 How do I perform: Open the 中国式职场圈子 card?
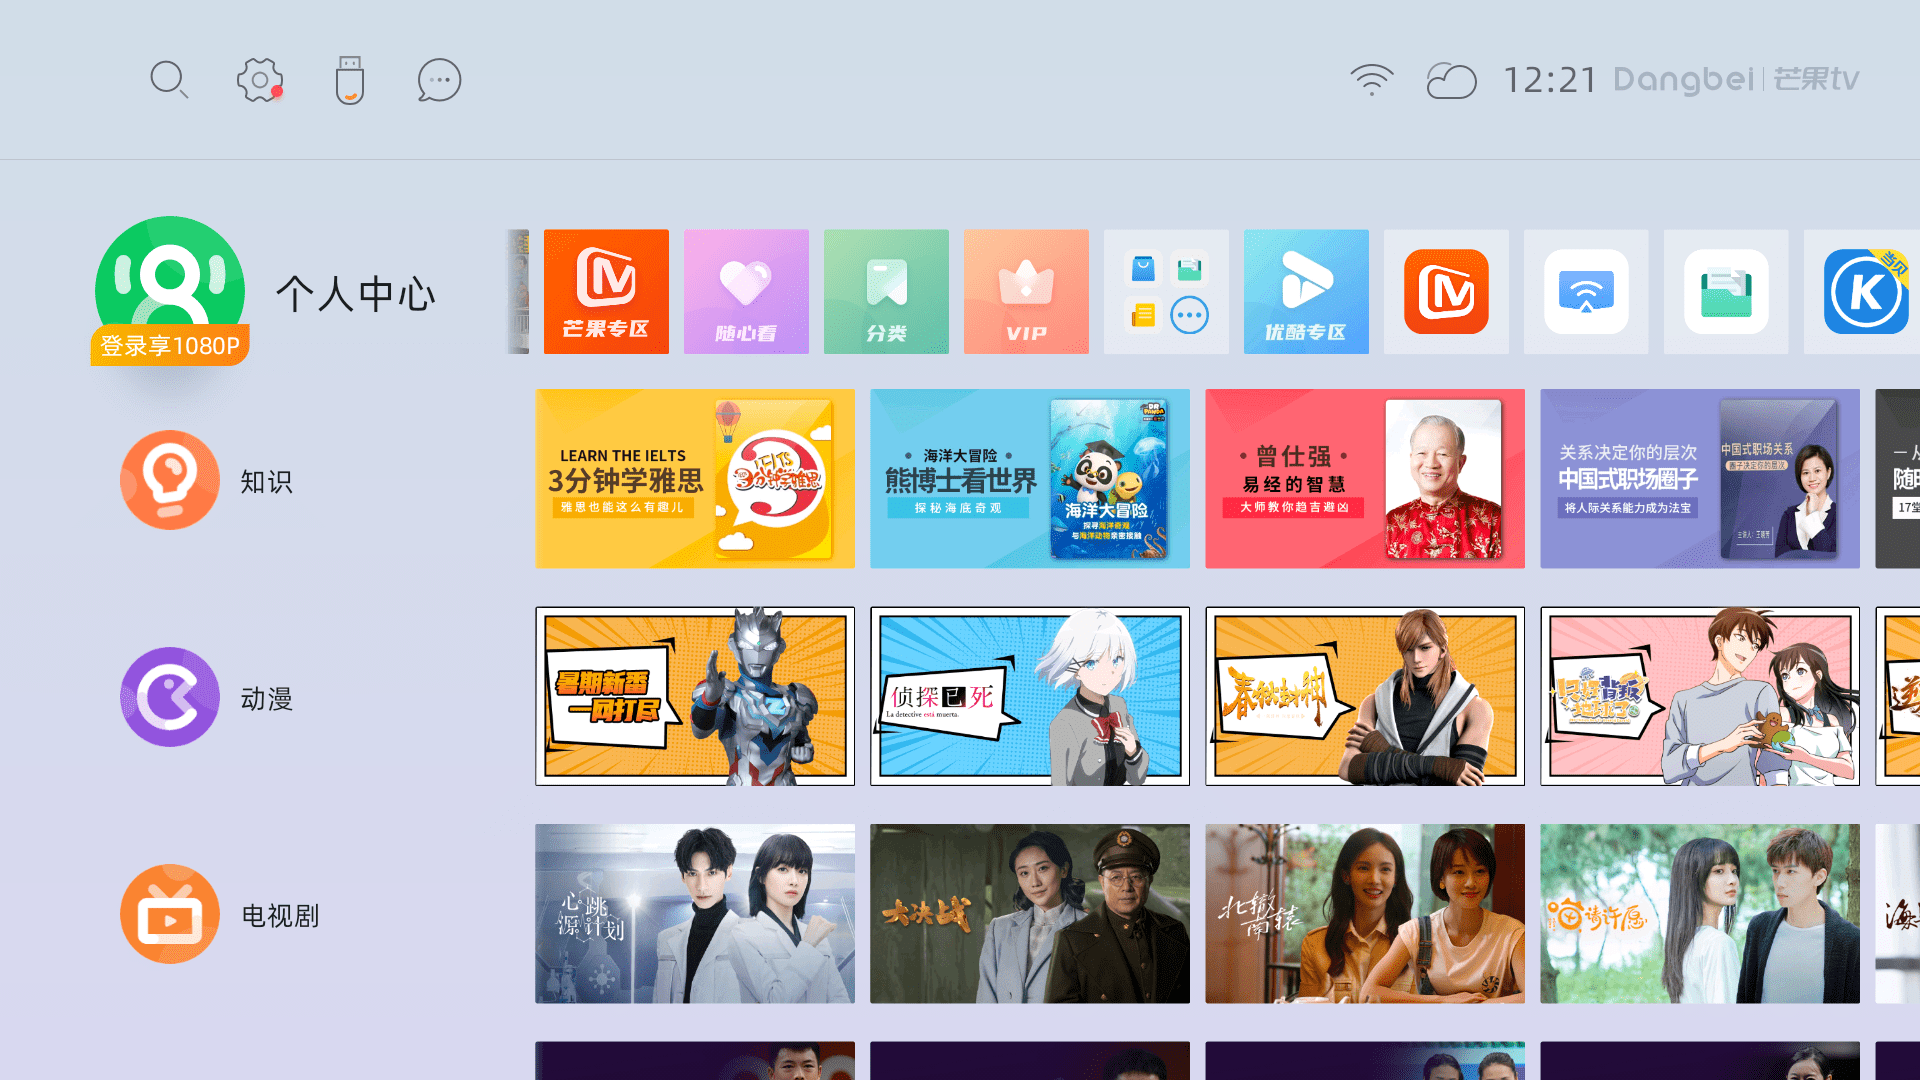tap(1700, 479)
